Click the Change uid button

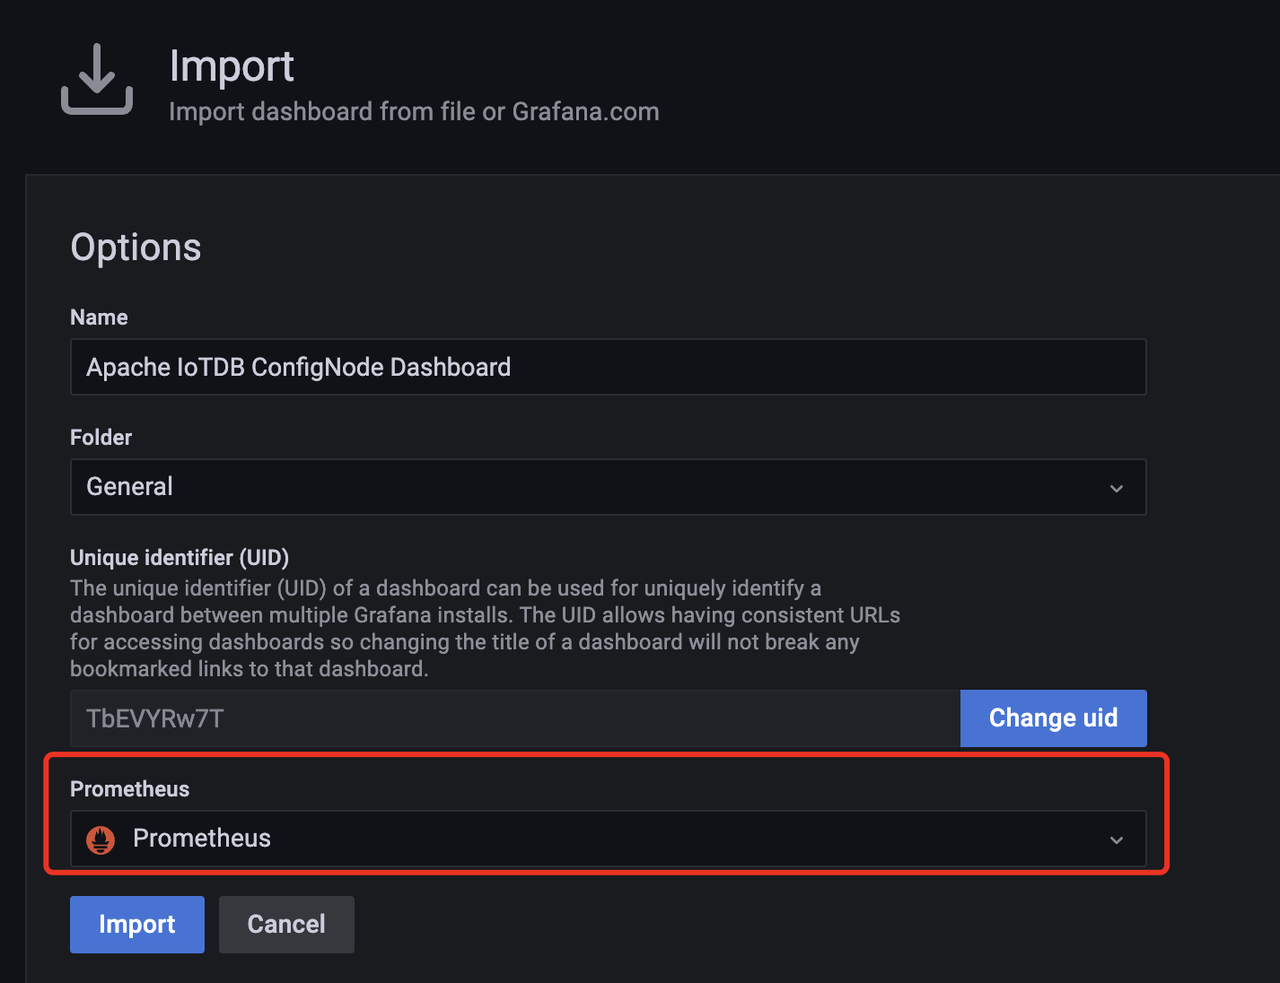tap(1053, 718)
